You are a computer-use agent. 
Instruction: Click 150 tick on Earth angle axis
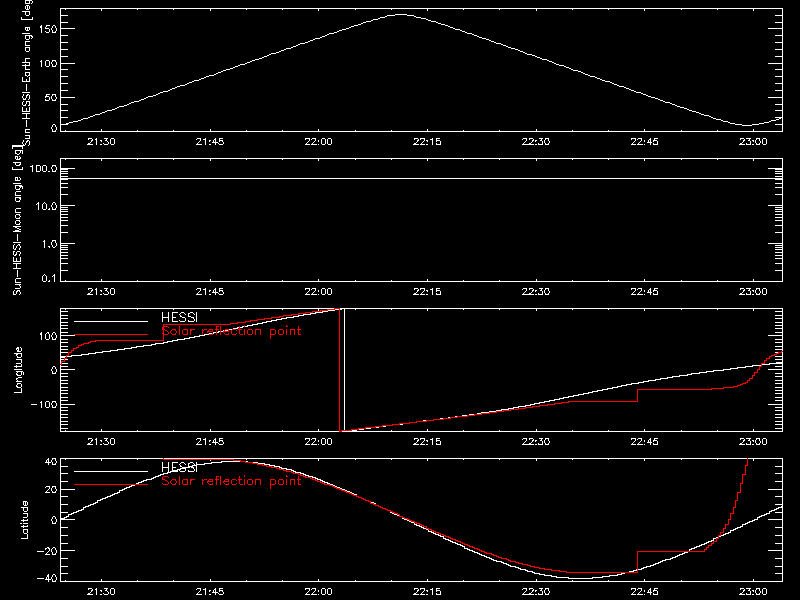pos(47,29)
